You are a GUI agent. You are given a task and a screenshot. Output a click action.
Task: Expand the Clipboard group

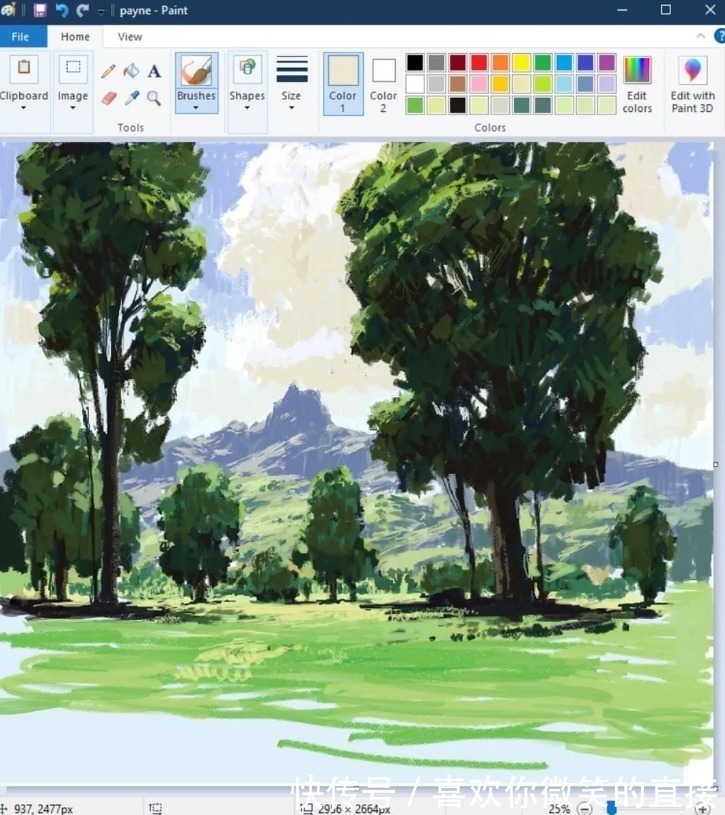click(24, 107)
